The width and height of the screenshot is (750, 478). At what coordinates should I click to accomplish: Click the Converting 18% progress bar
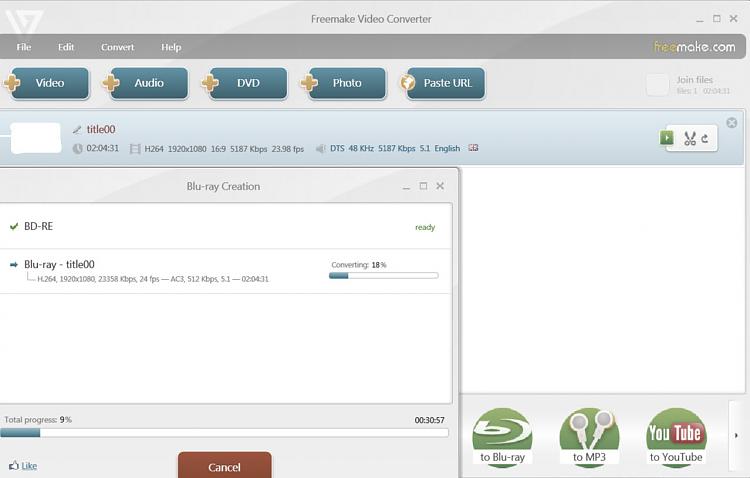[384, 276]
